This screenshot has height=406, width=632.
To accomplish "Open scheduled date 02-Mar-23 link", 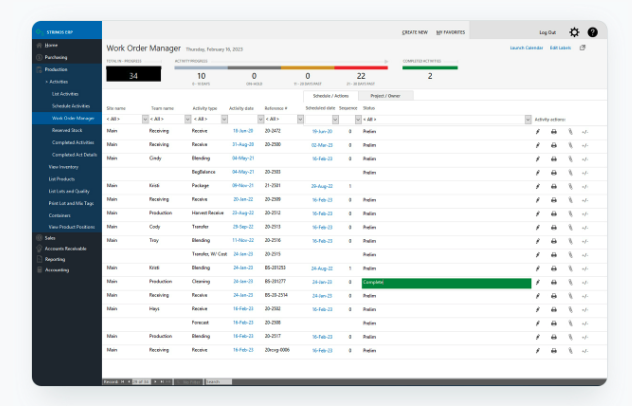I will (322, 145).
